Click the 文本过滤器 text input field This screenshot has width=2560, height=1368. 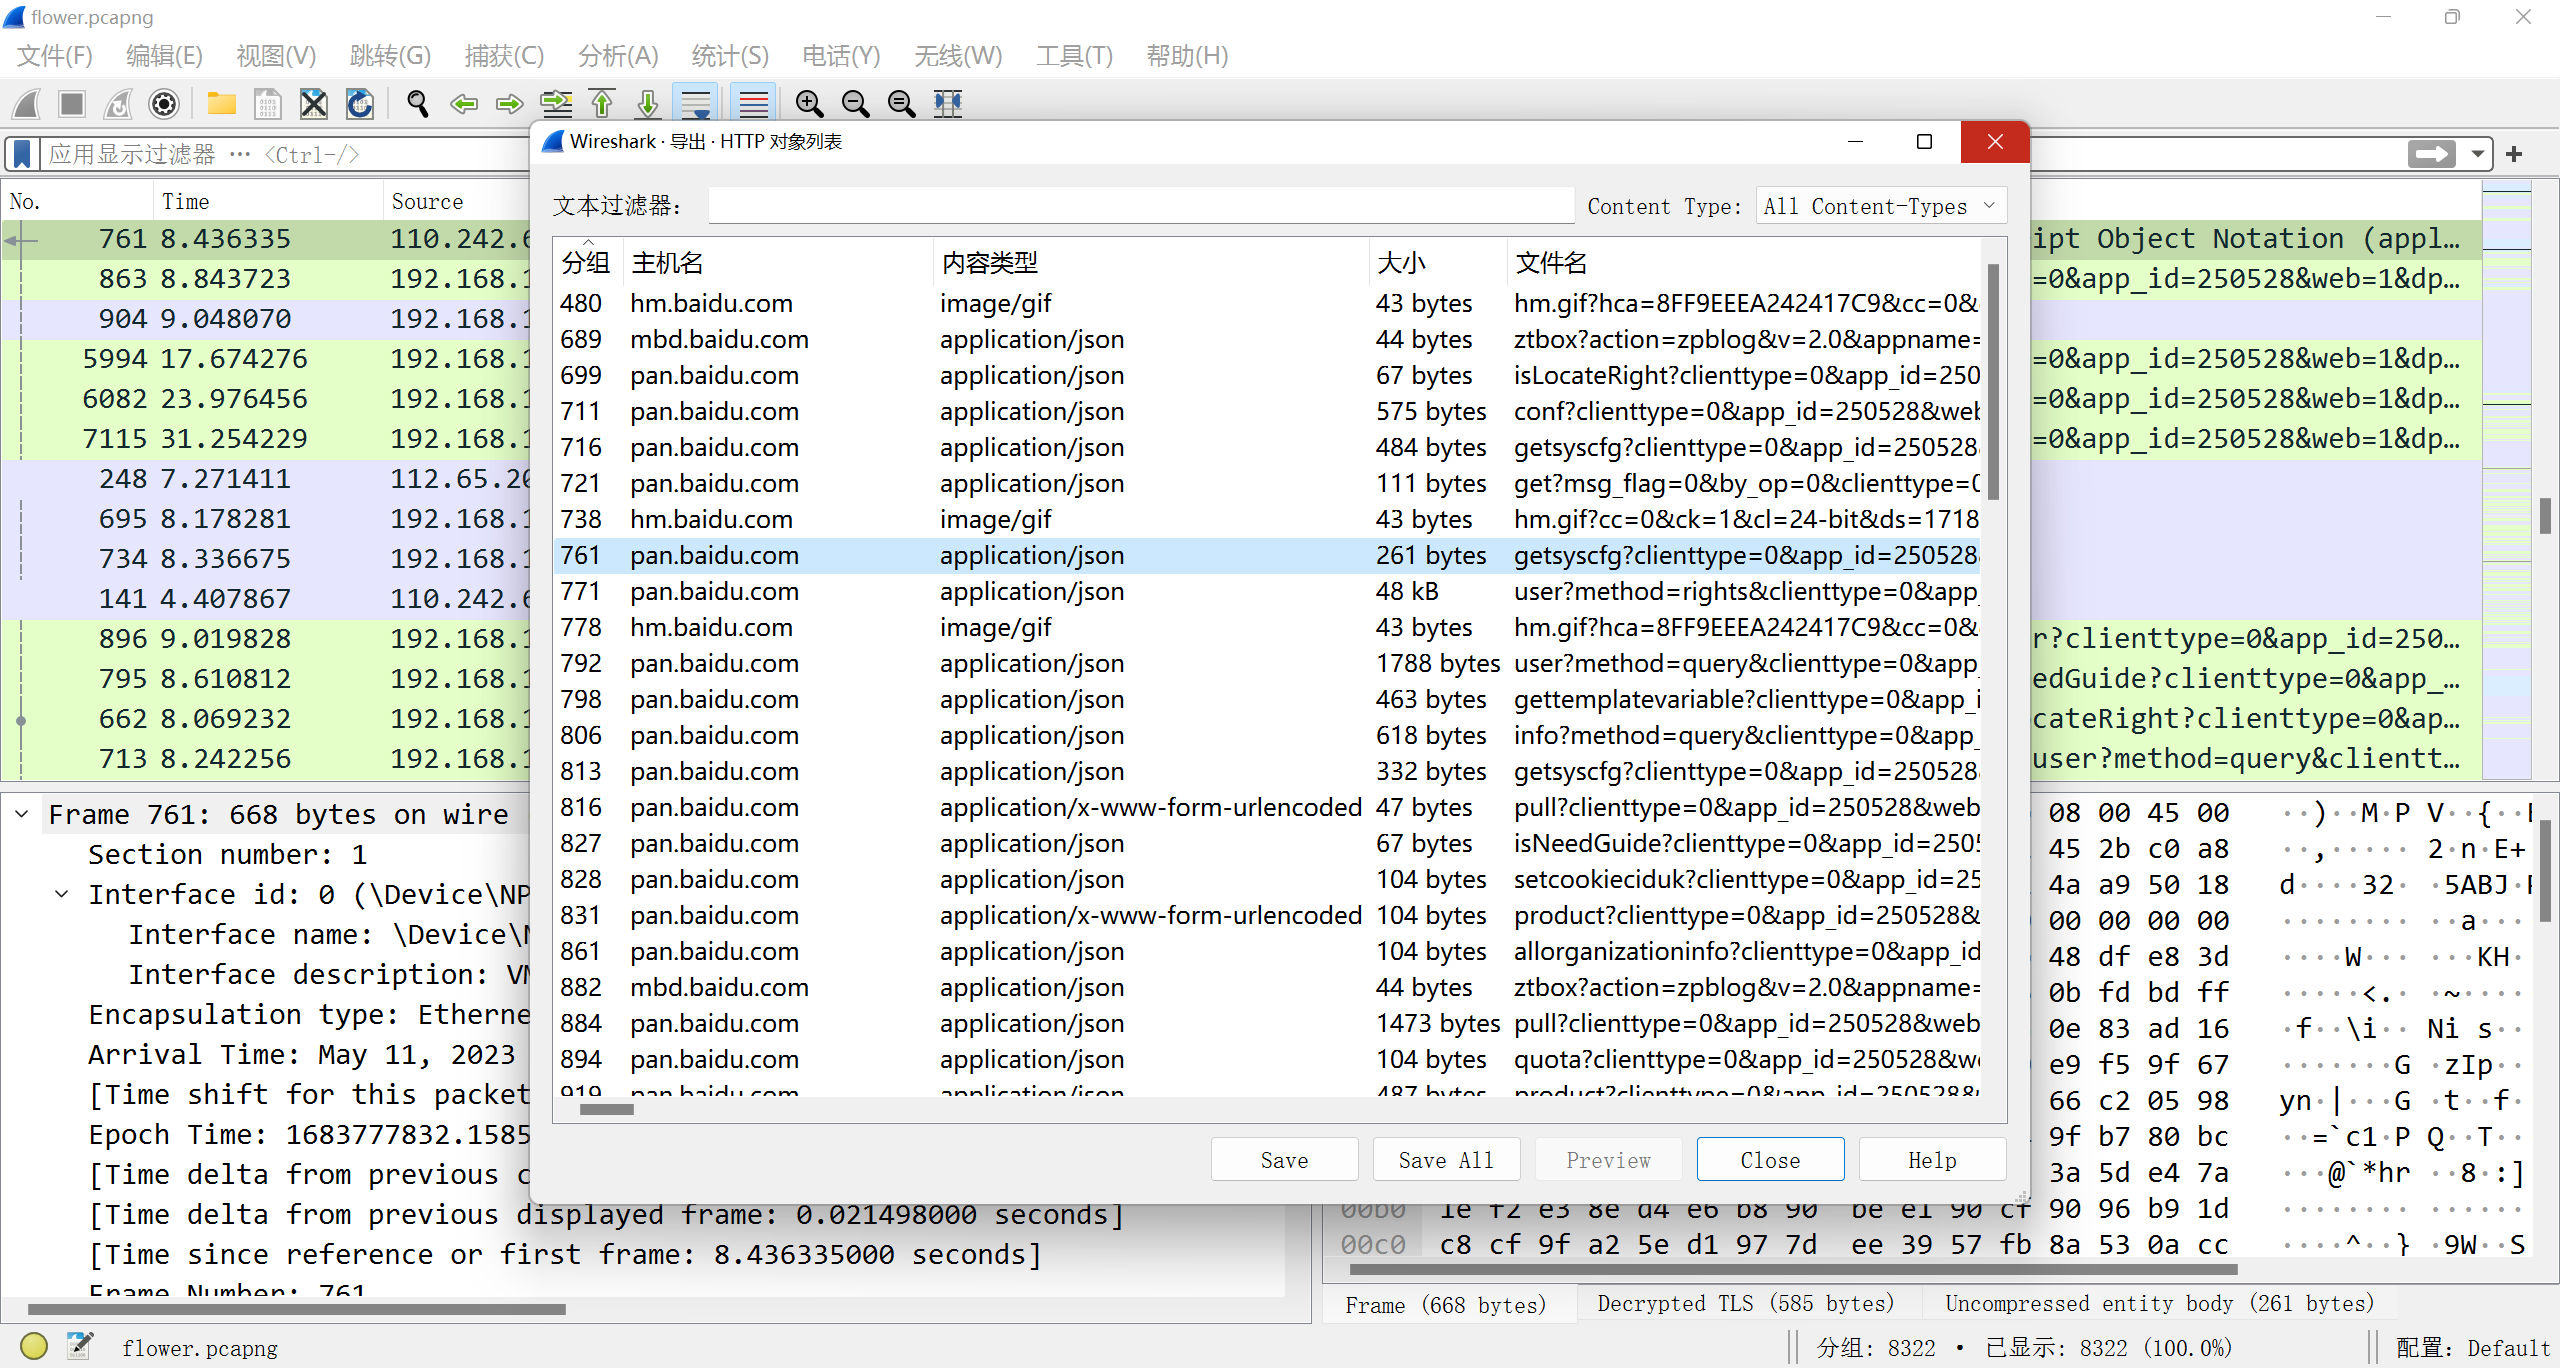1140,206
